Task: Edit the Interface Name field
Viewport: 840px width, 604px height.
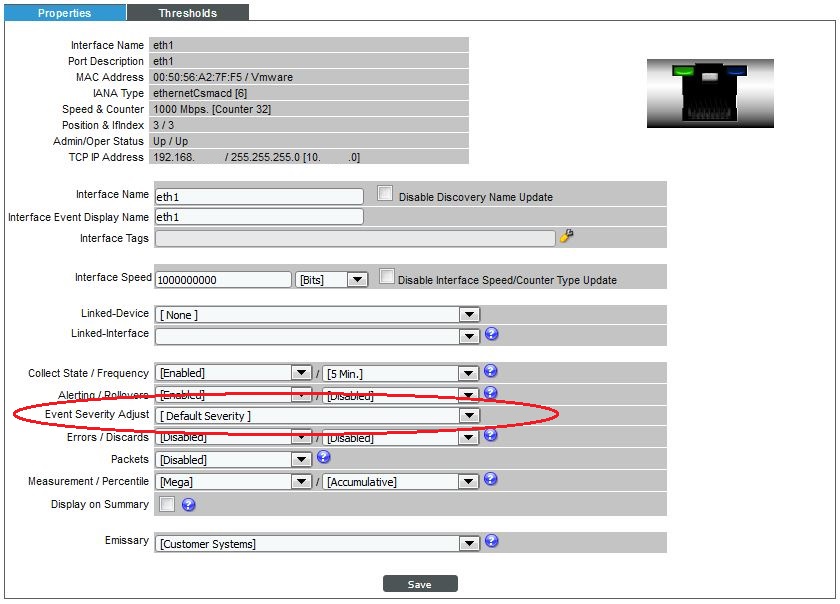Action: click(259, 197)
